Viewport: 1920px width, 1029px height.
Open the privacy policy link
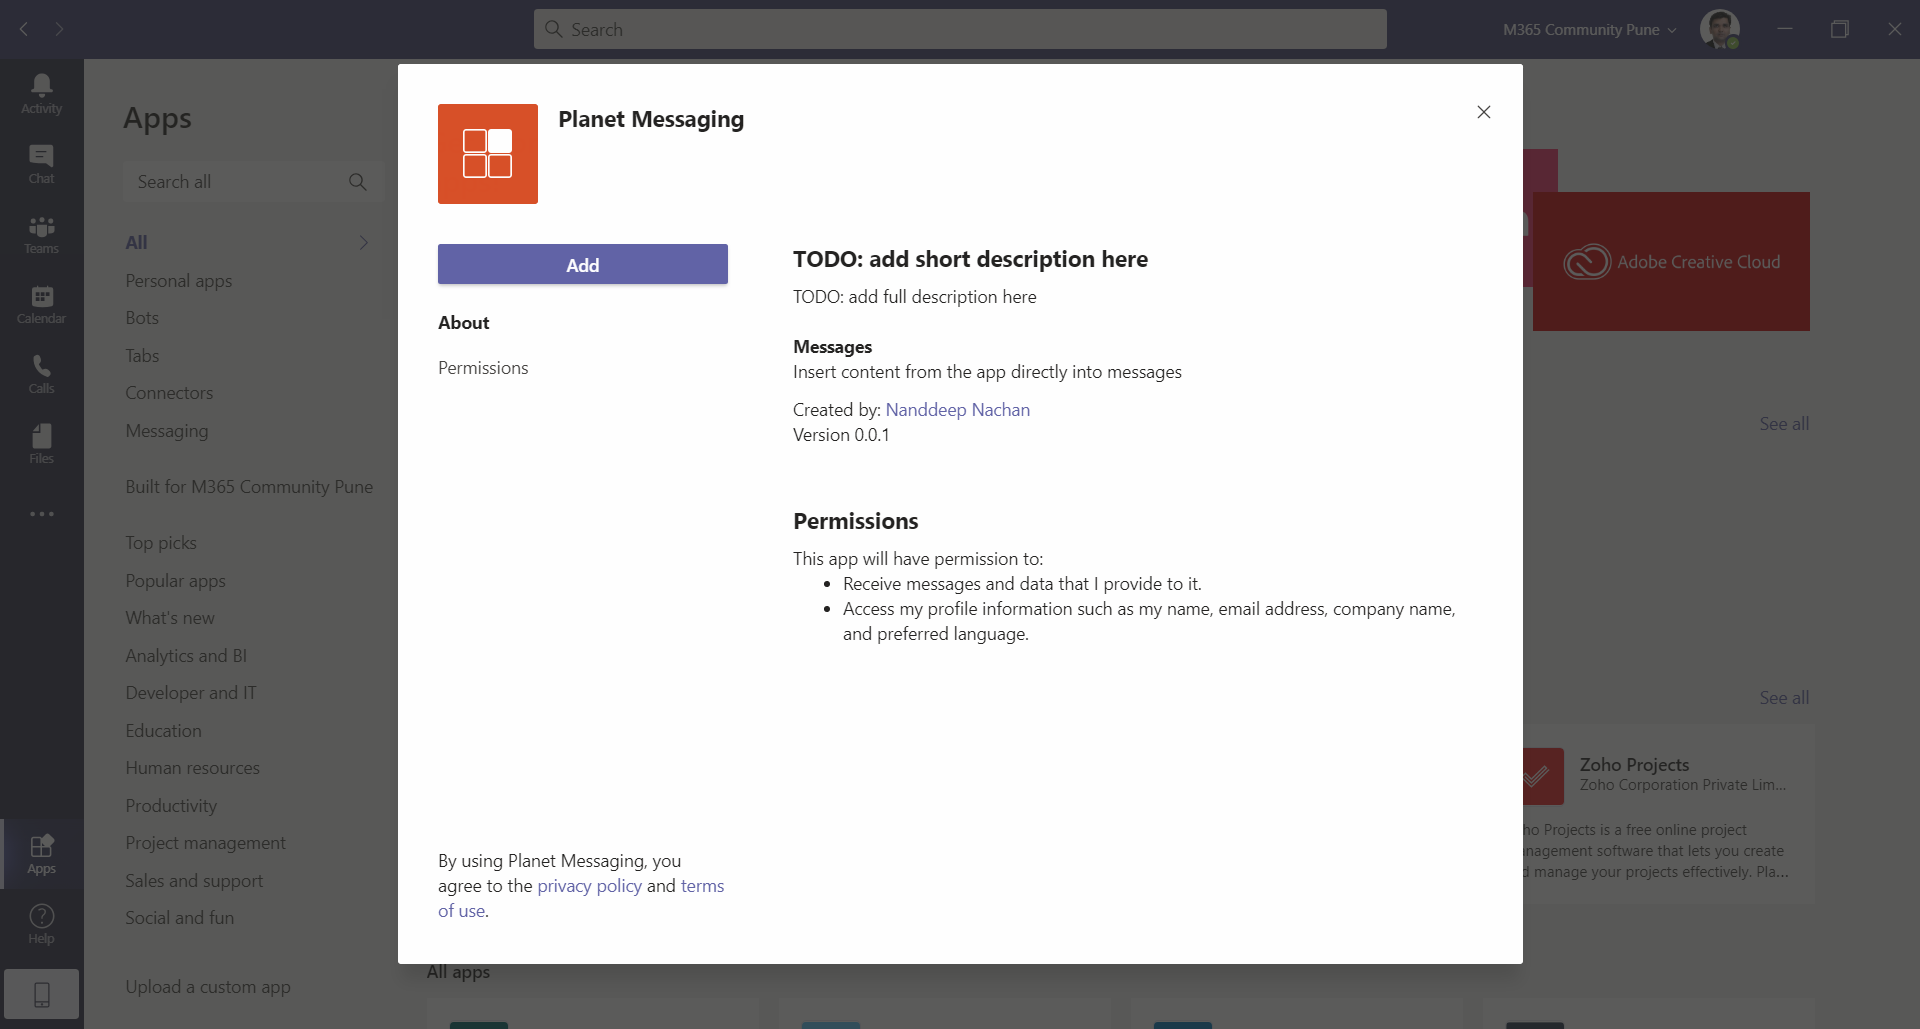tap(589, 886)
